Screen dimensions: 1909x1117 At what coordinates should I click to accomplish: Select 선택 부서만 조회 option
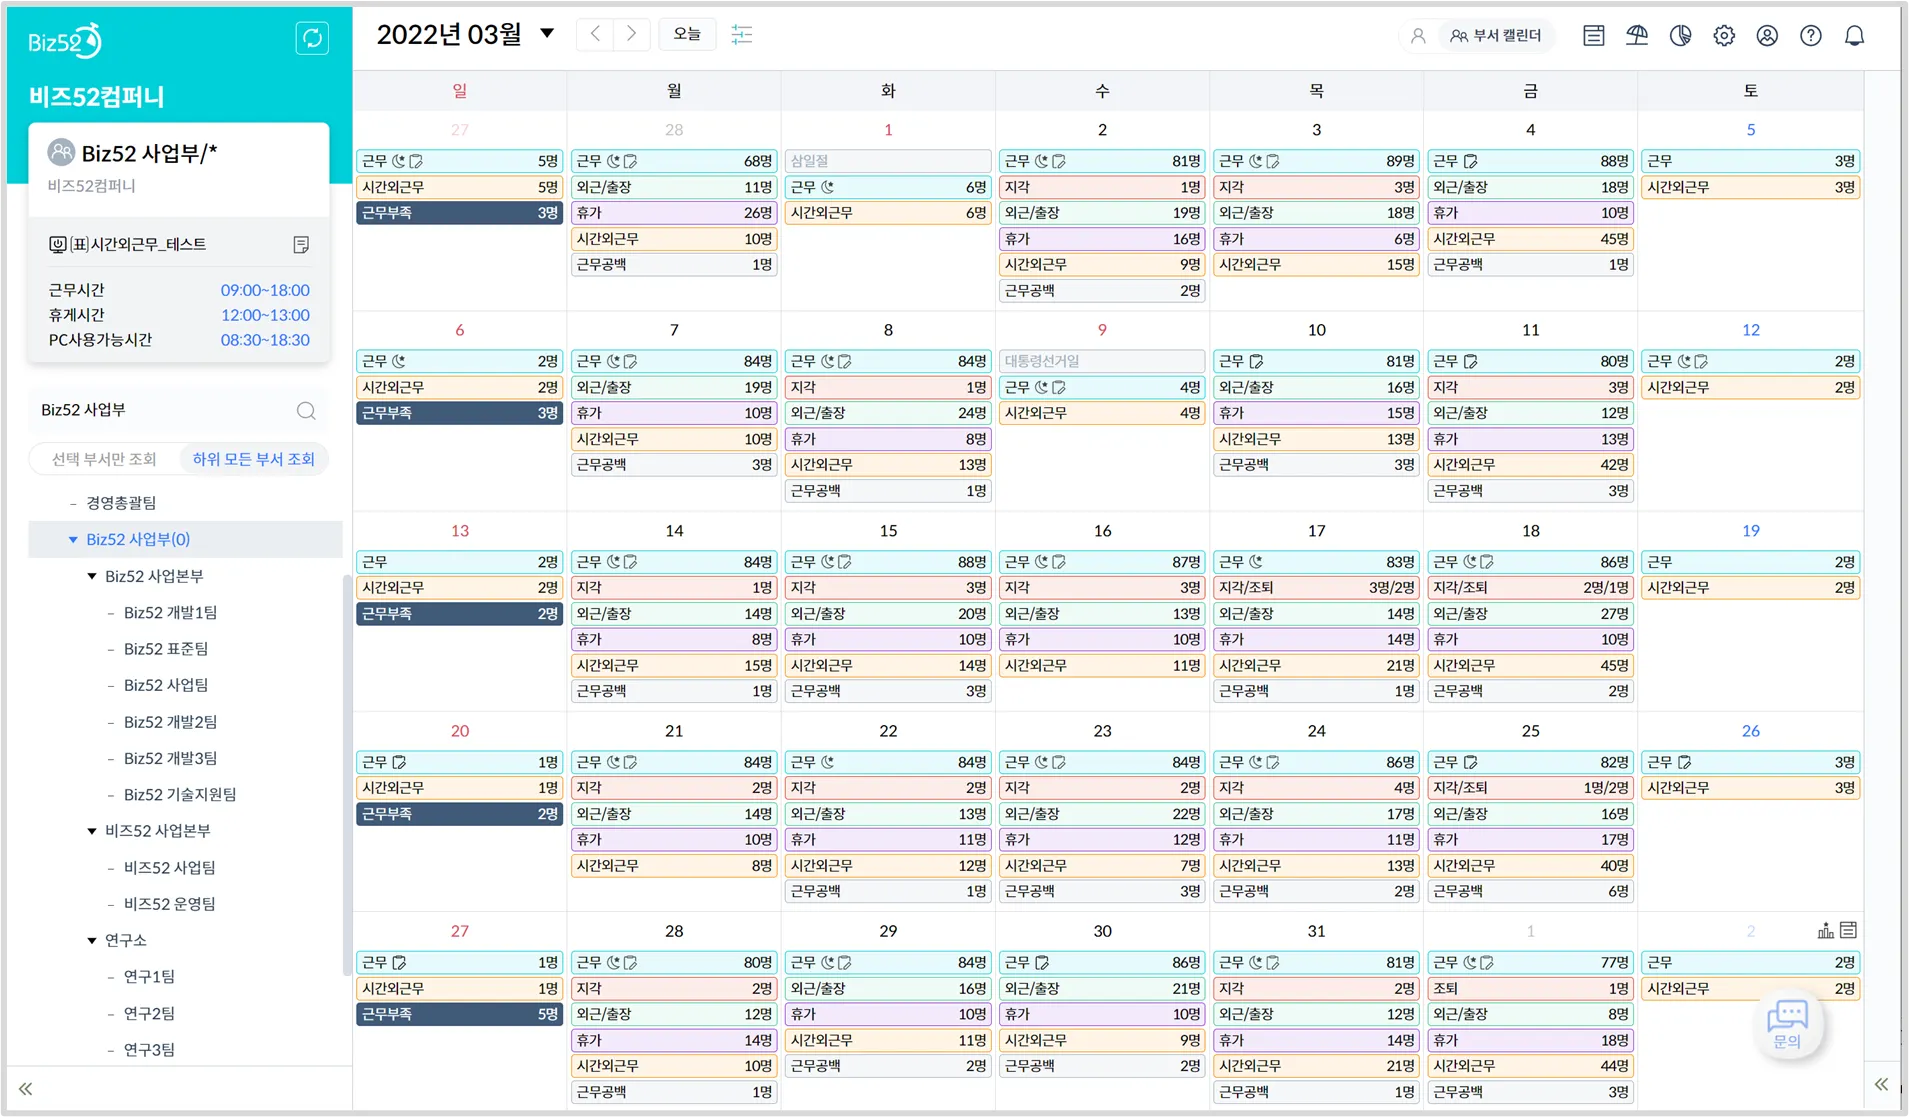tap(104, 459)
